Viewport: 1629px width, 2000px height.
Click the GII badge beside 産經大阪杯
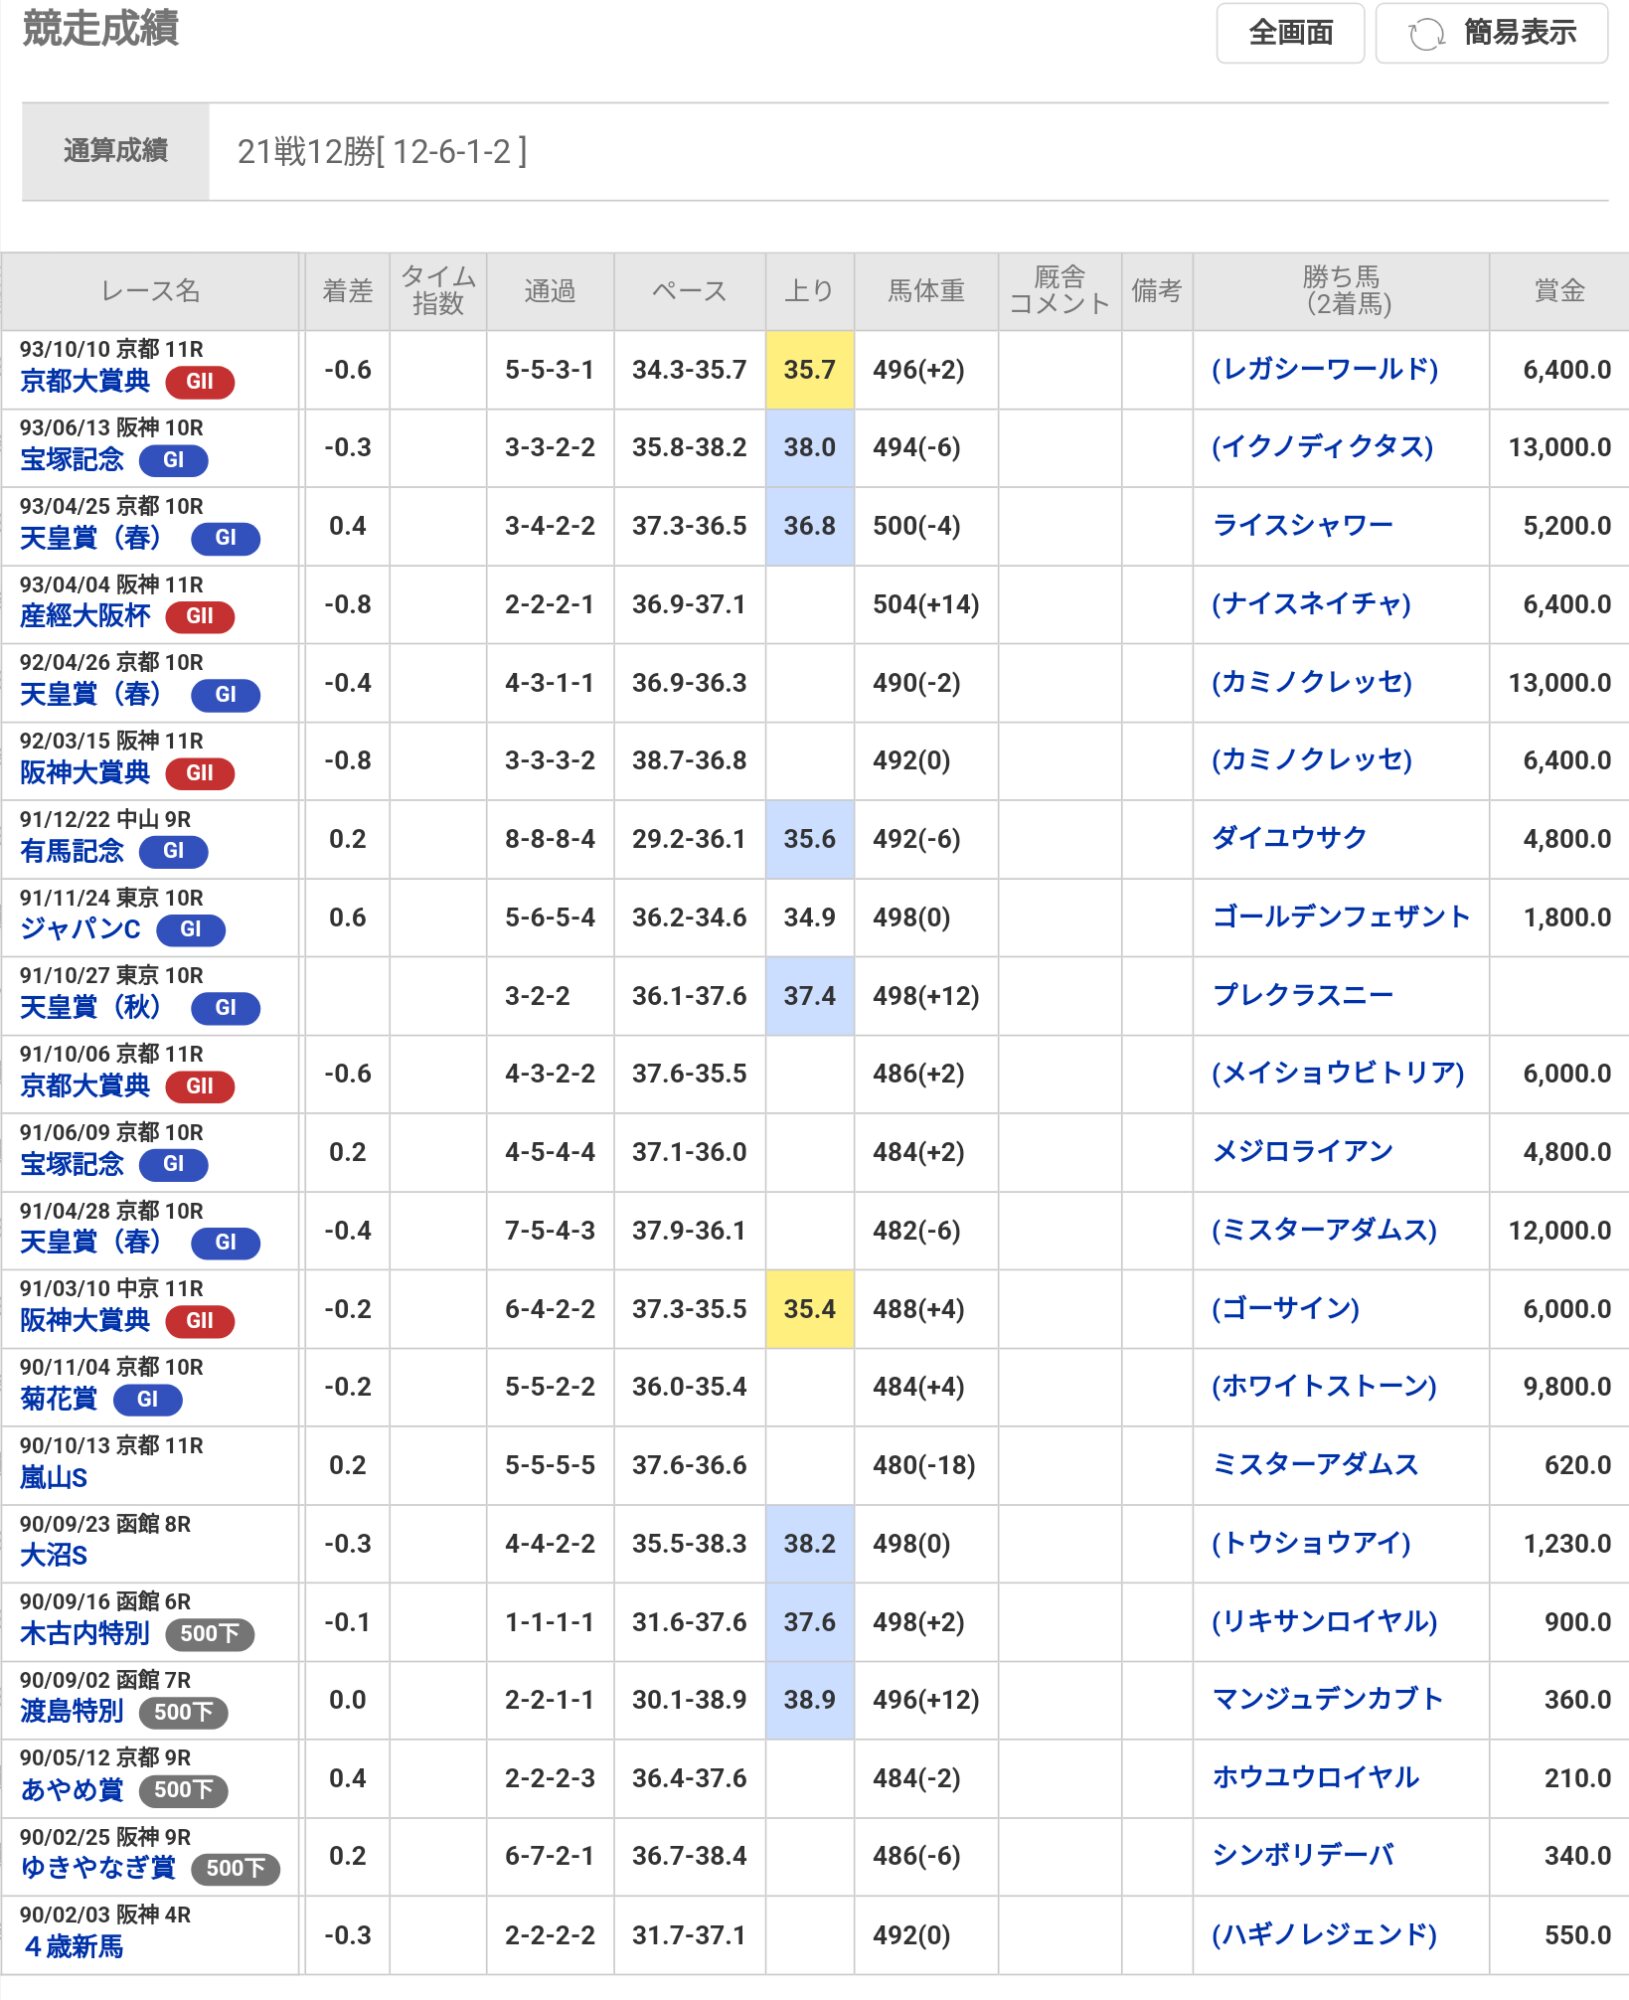[199, 616]
